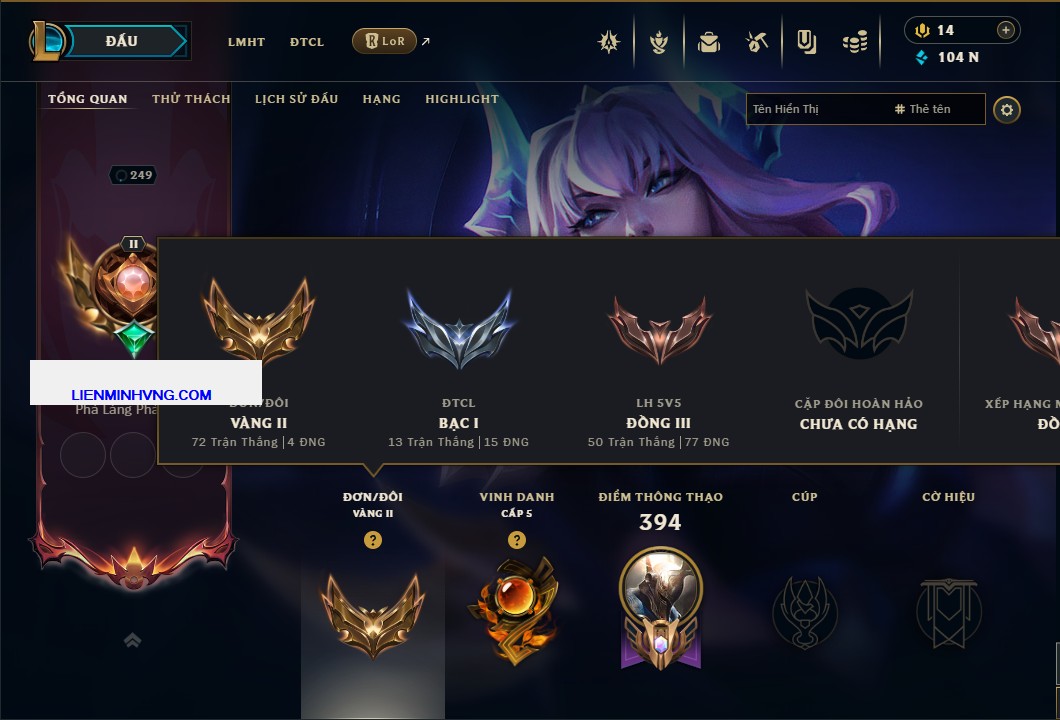Open the HIGHLIGHT tab

pyautogui.click(x=462, y=99)
